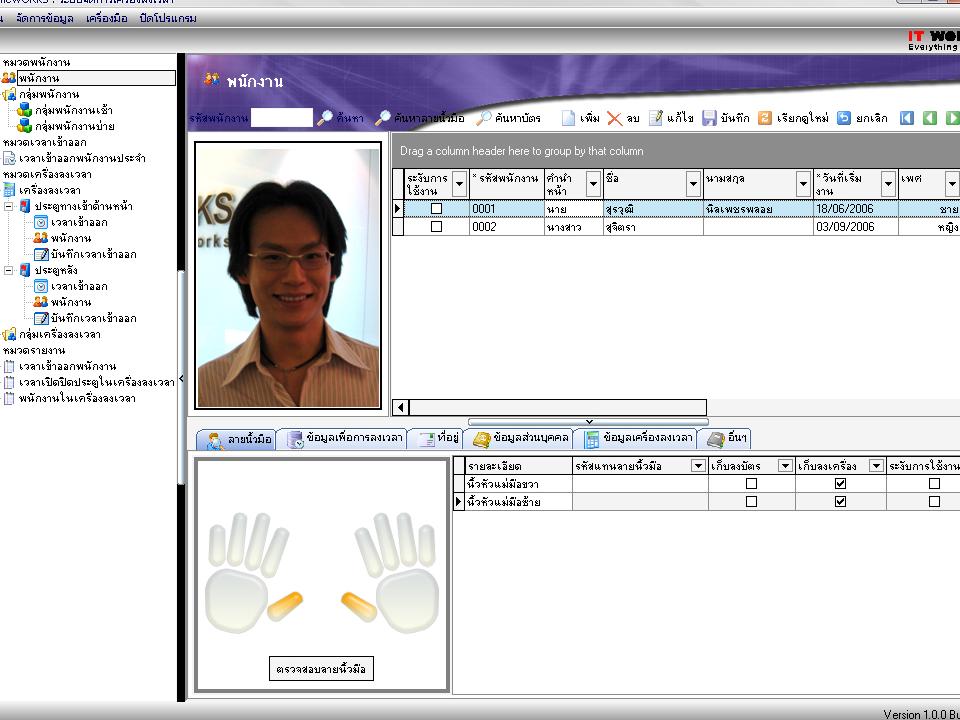Screen dimensions: 960x720
Task: Uncheck เก็บลงเครื่อง for นิ้วหัวแม่มือขวา row
Action: (x=840, y=484)
